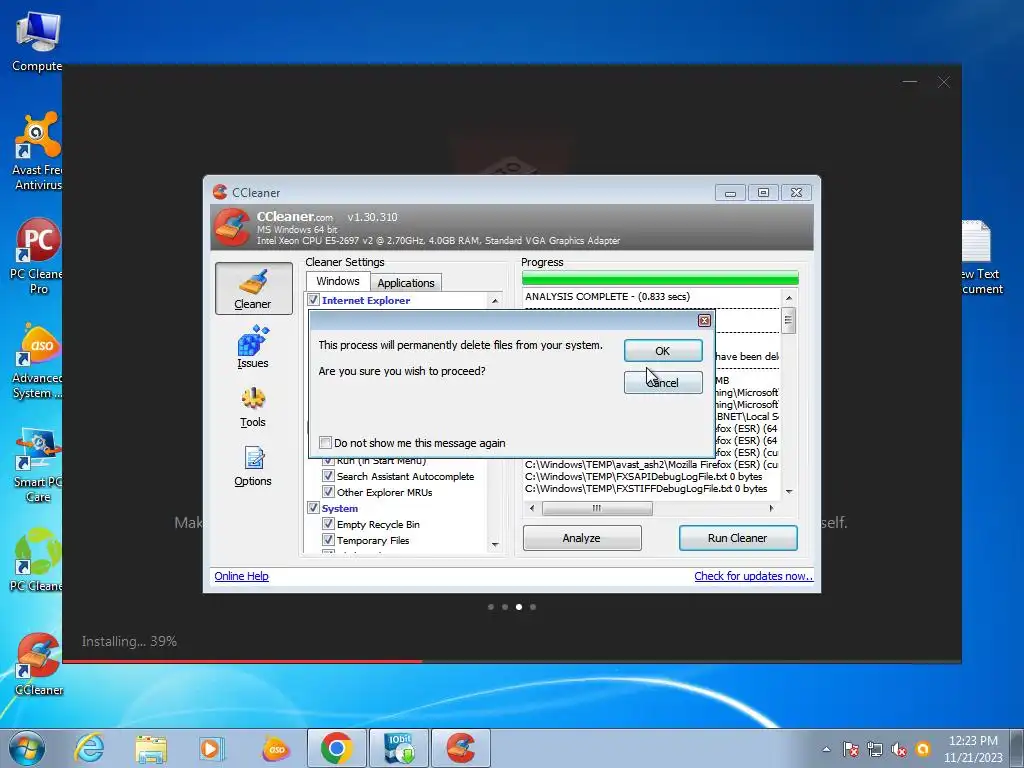The image size is (1024, 768).
Task: Open Windows Media Player from the taskbar
Action: click(x=212, y=748)
